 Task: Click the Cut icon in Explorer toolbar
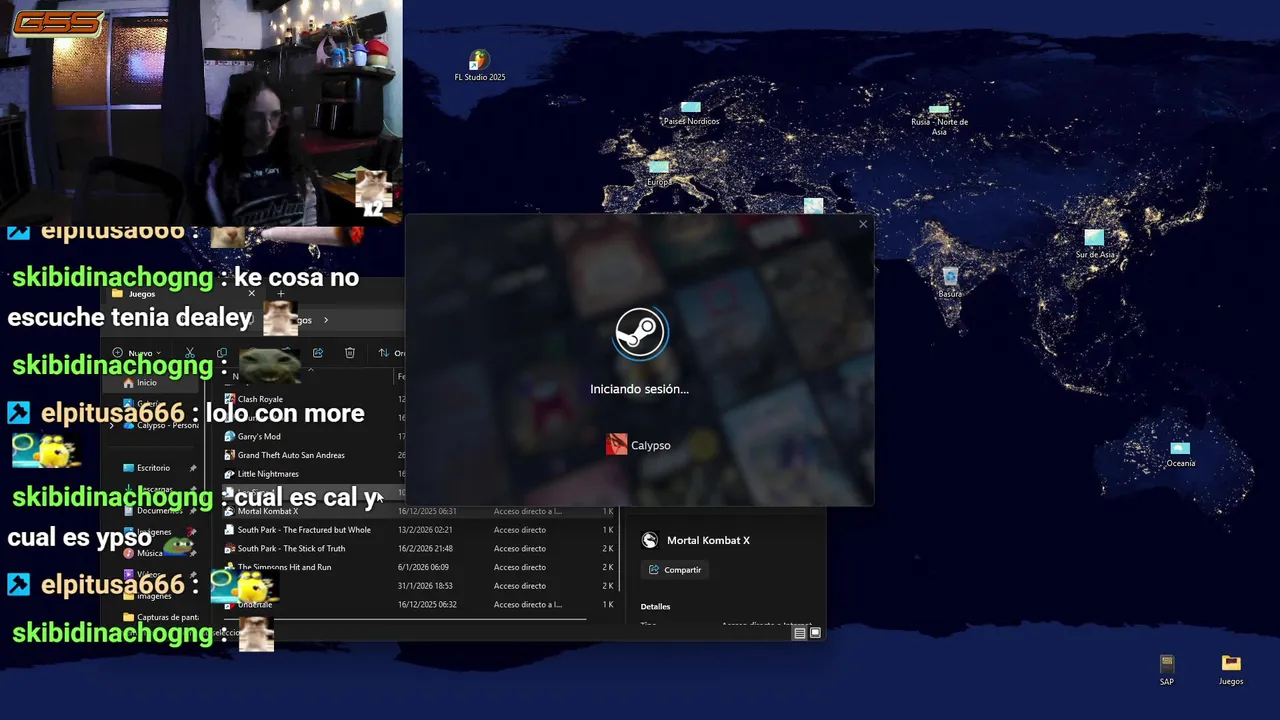click(x=189, y=353)
